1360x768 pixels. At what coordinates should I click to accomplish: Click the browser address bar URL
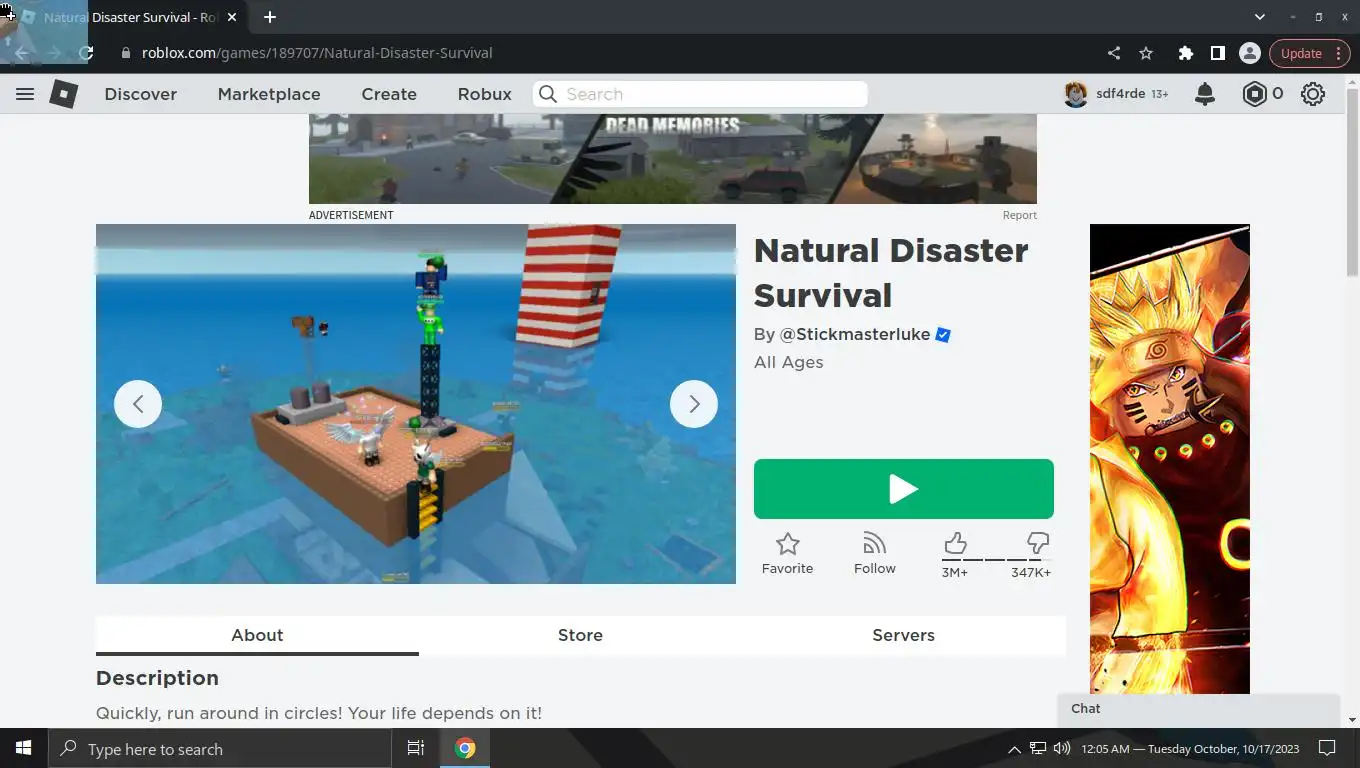pyautogui.click(x=317, y=53)
